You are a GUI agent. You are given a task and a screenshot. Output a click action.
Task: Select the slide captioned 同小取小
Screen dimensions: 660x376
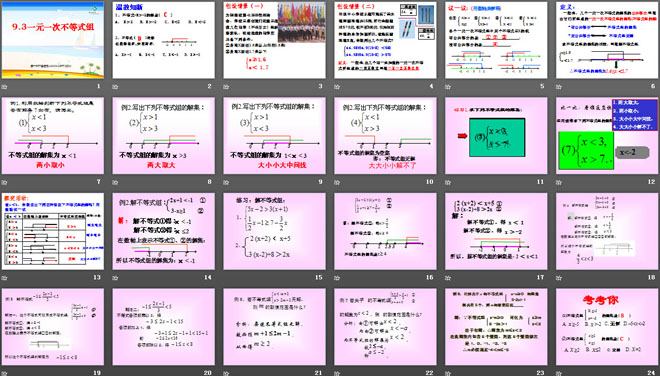(x=53, y=136)
